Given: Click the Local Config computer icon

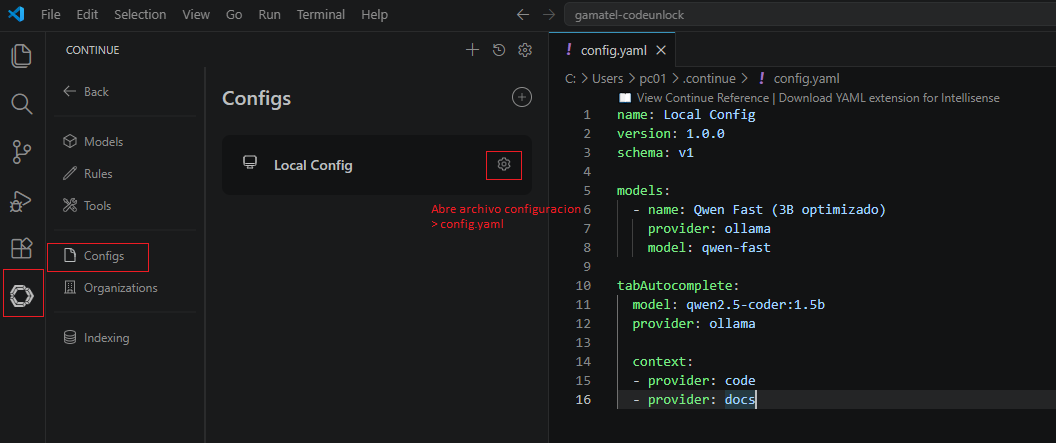Looking at the screenshot, I should (x=250, y=163).
